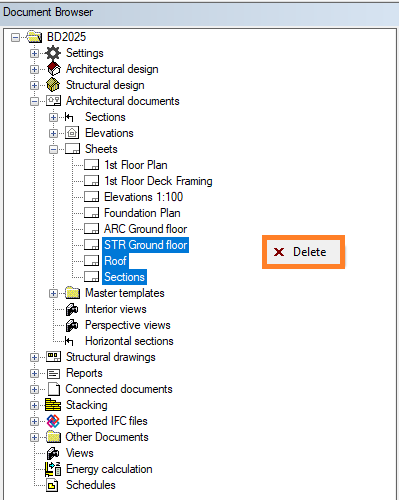
Task: Select the STR Ground floor sheet
Action: pyautogui.click(x=146, y=245)
